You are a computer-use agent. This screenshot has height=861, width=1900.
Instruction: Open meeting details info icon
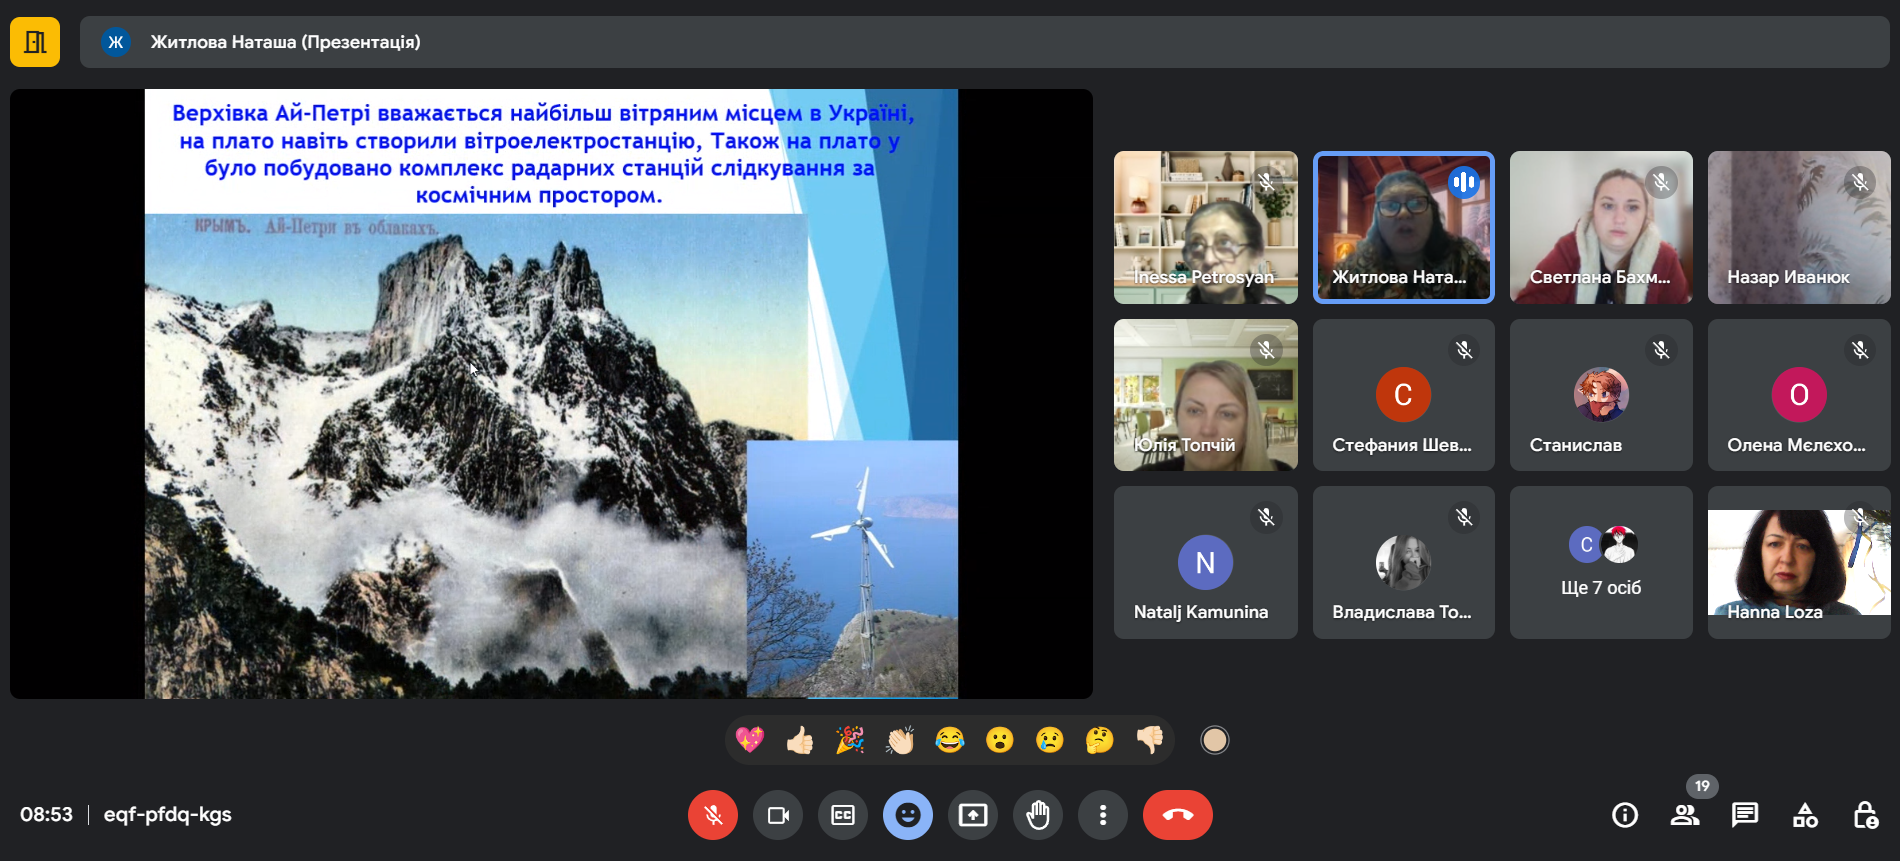[x=1625, y=815]
